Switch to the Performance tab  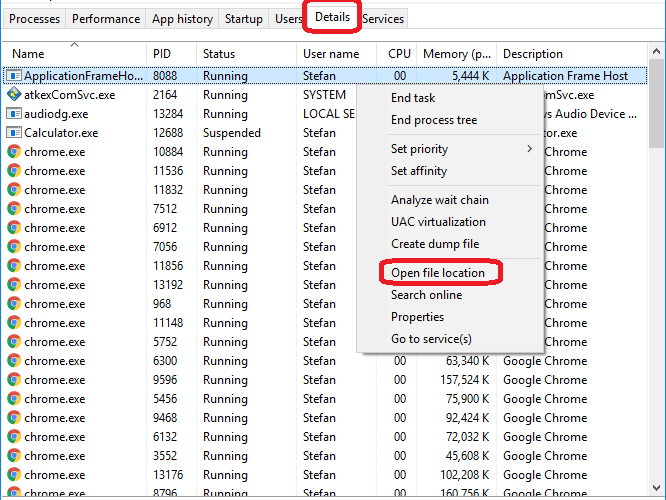pos(106,19)
